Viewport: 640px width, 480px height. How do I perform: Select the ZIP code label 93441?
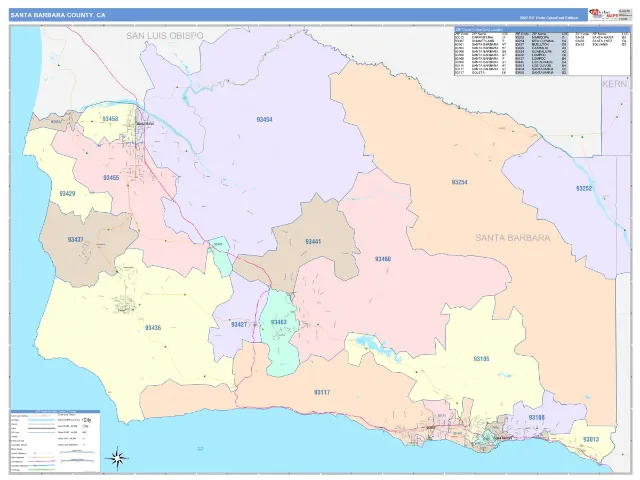click(313, 242)
